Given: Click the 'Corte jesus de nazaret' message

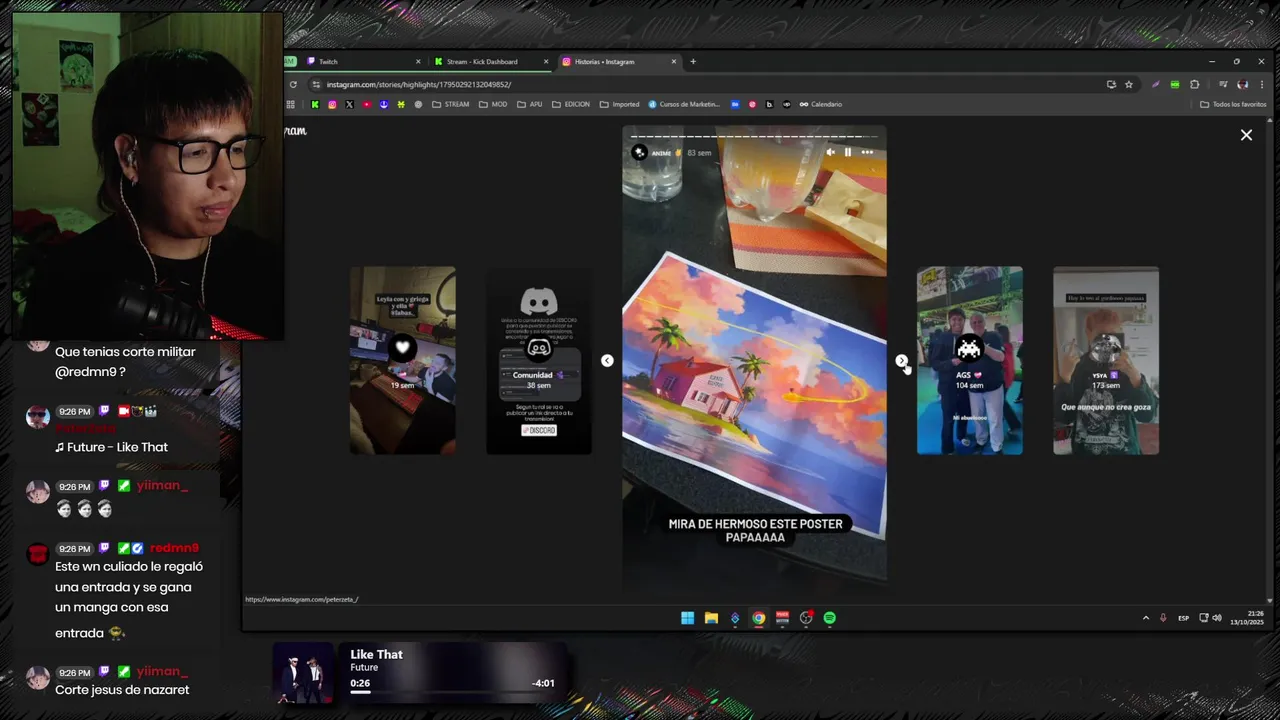Looking at the screenshot, I should tap(122, 690).
